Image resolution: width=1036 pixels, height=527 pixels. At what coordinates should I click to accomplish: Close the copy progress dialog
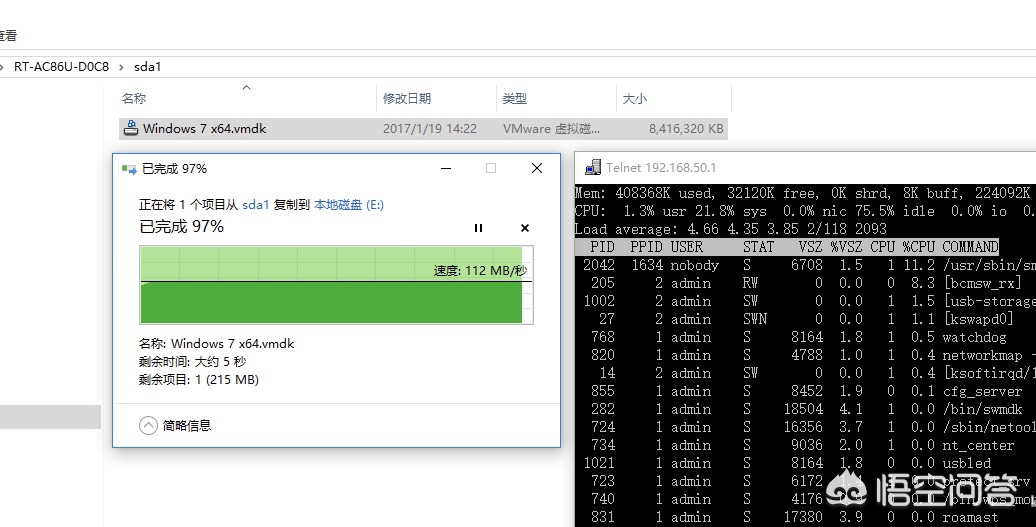(x=537, y=168)
